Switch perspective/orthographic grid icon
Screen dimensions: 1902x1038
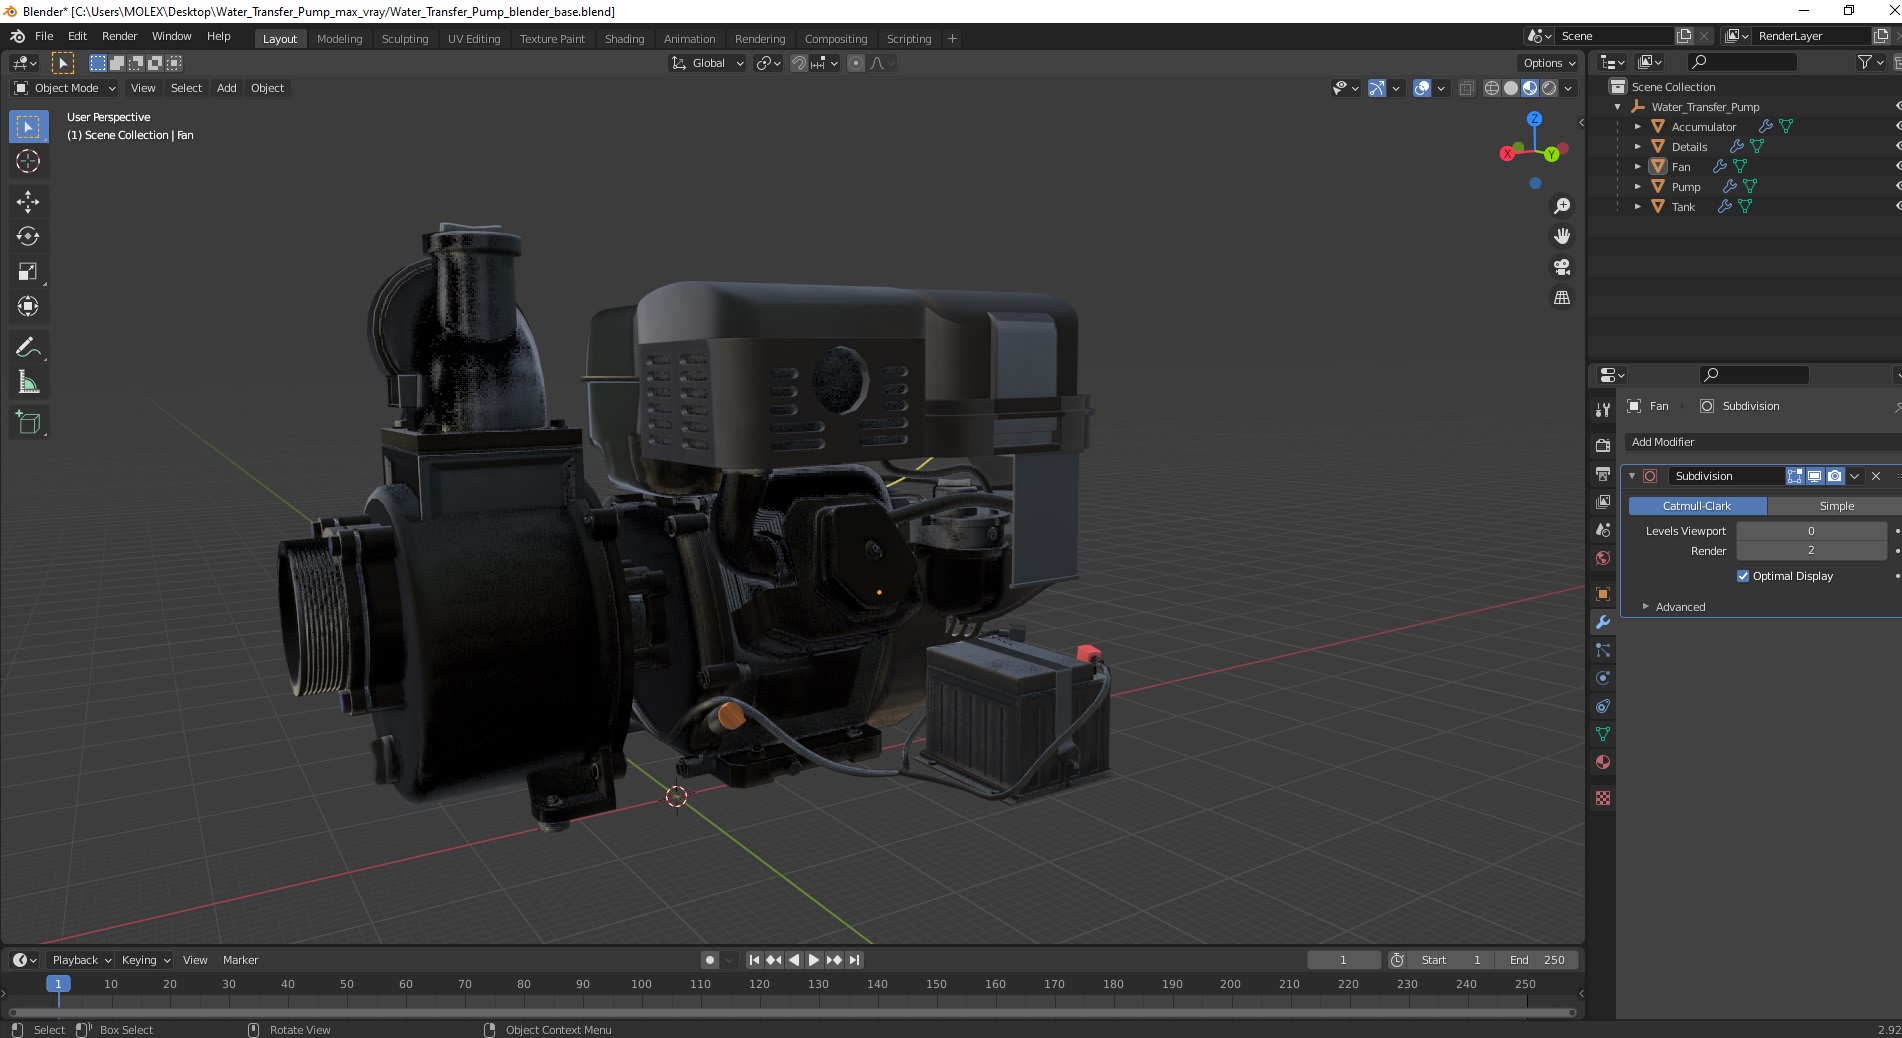pos(1561,298)
